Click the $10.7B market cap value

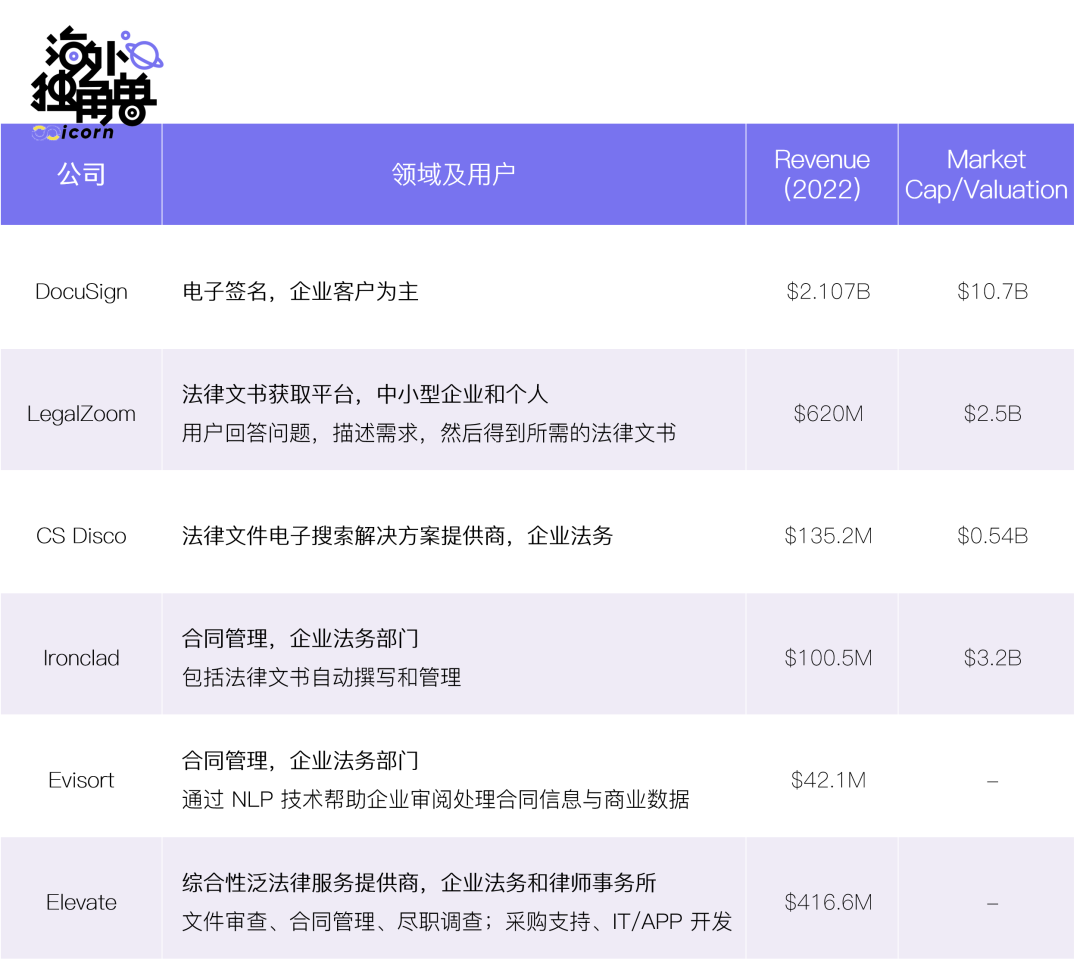pos(992,292)
